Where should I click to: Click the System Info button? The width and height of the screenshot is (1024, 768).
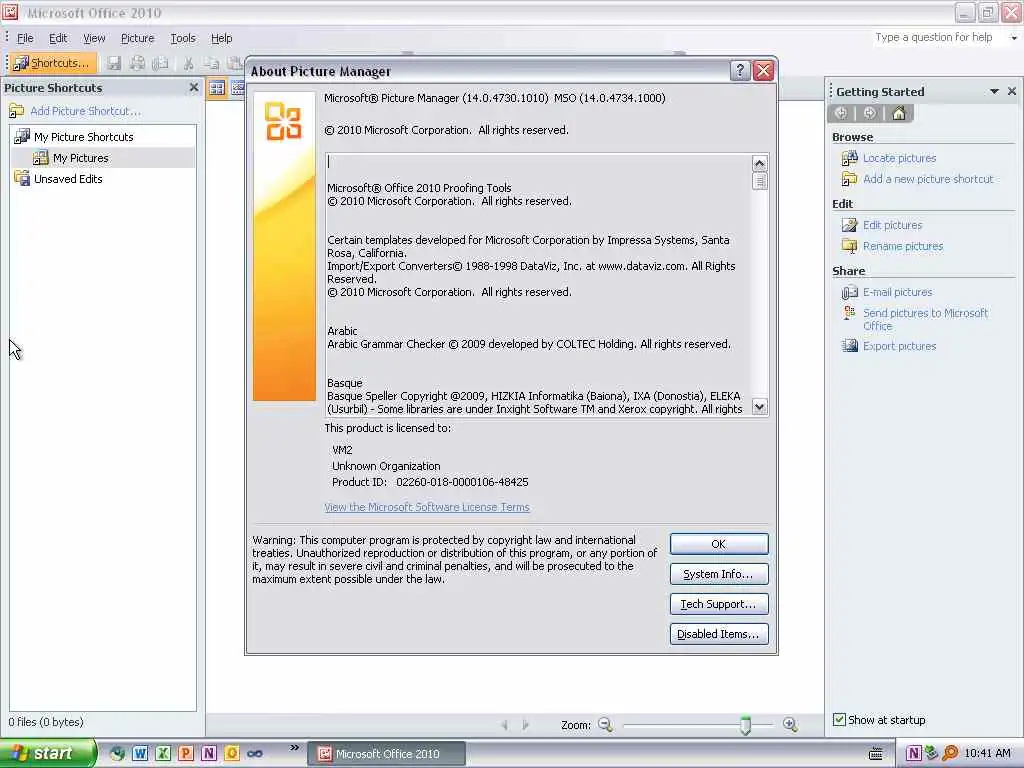tap(719, 574)
